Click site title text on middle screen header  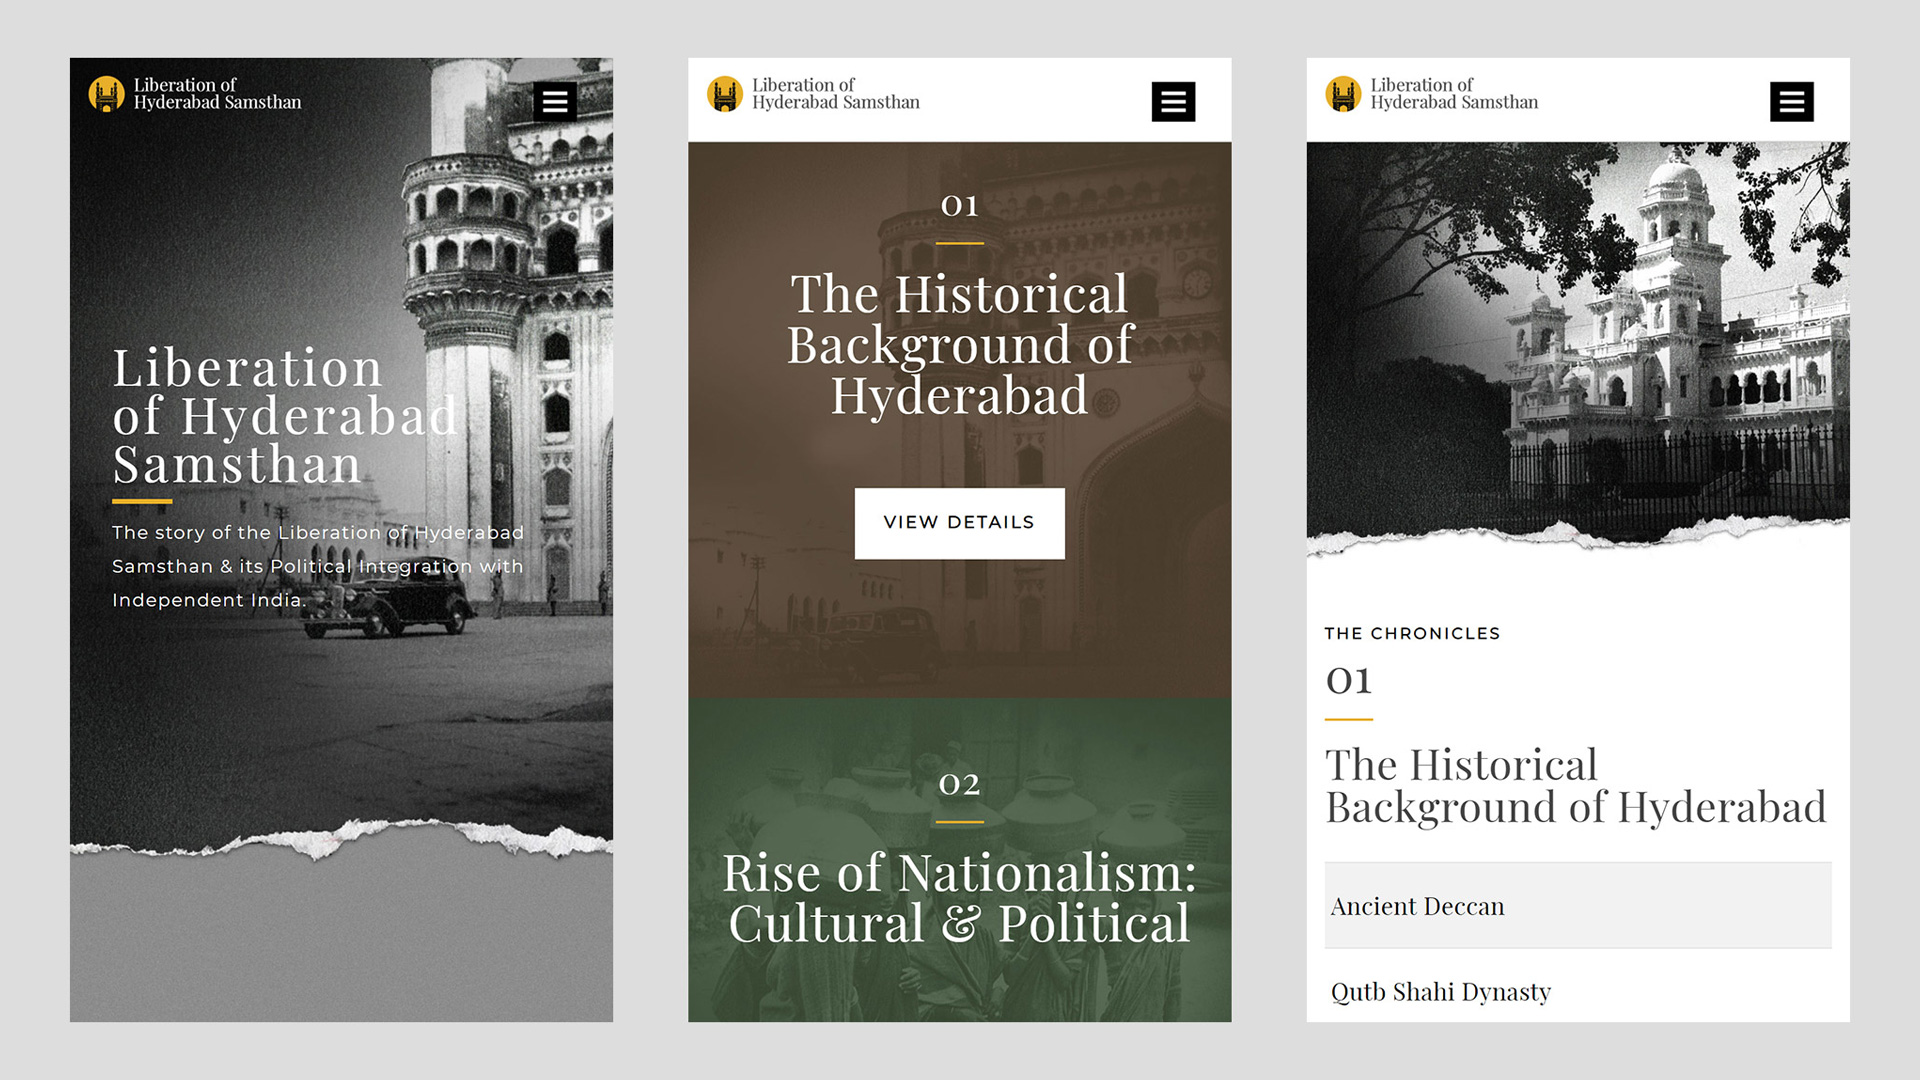(x=835, y=94)
